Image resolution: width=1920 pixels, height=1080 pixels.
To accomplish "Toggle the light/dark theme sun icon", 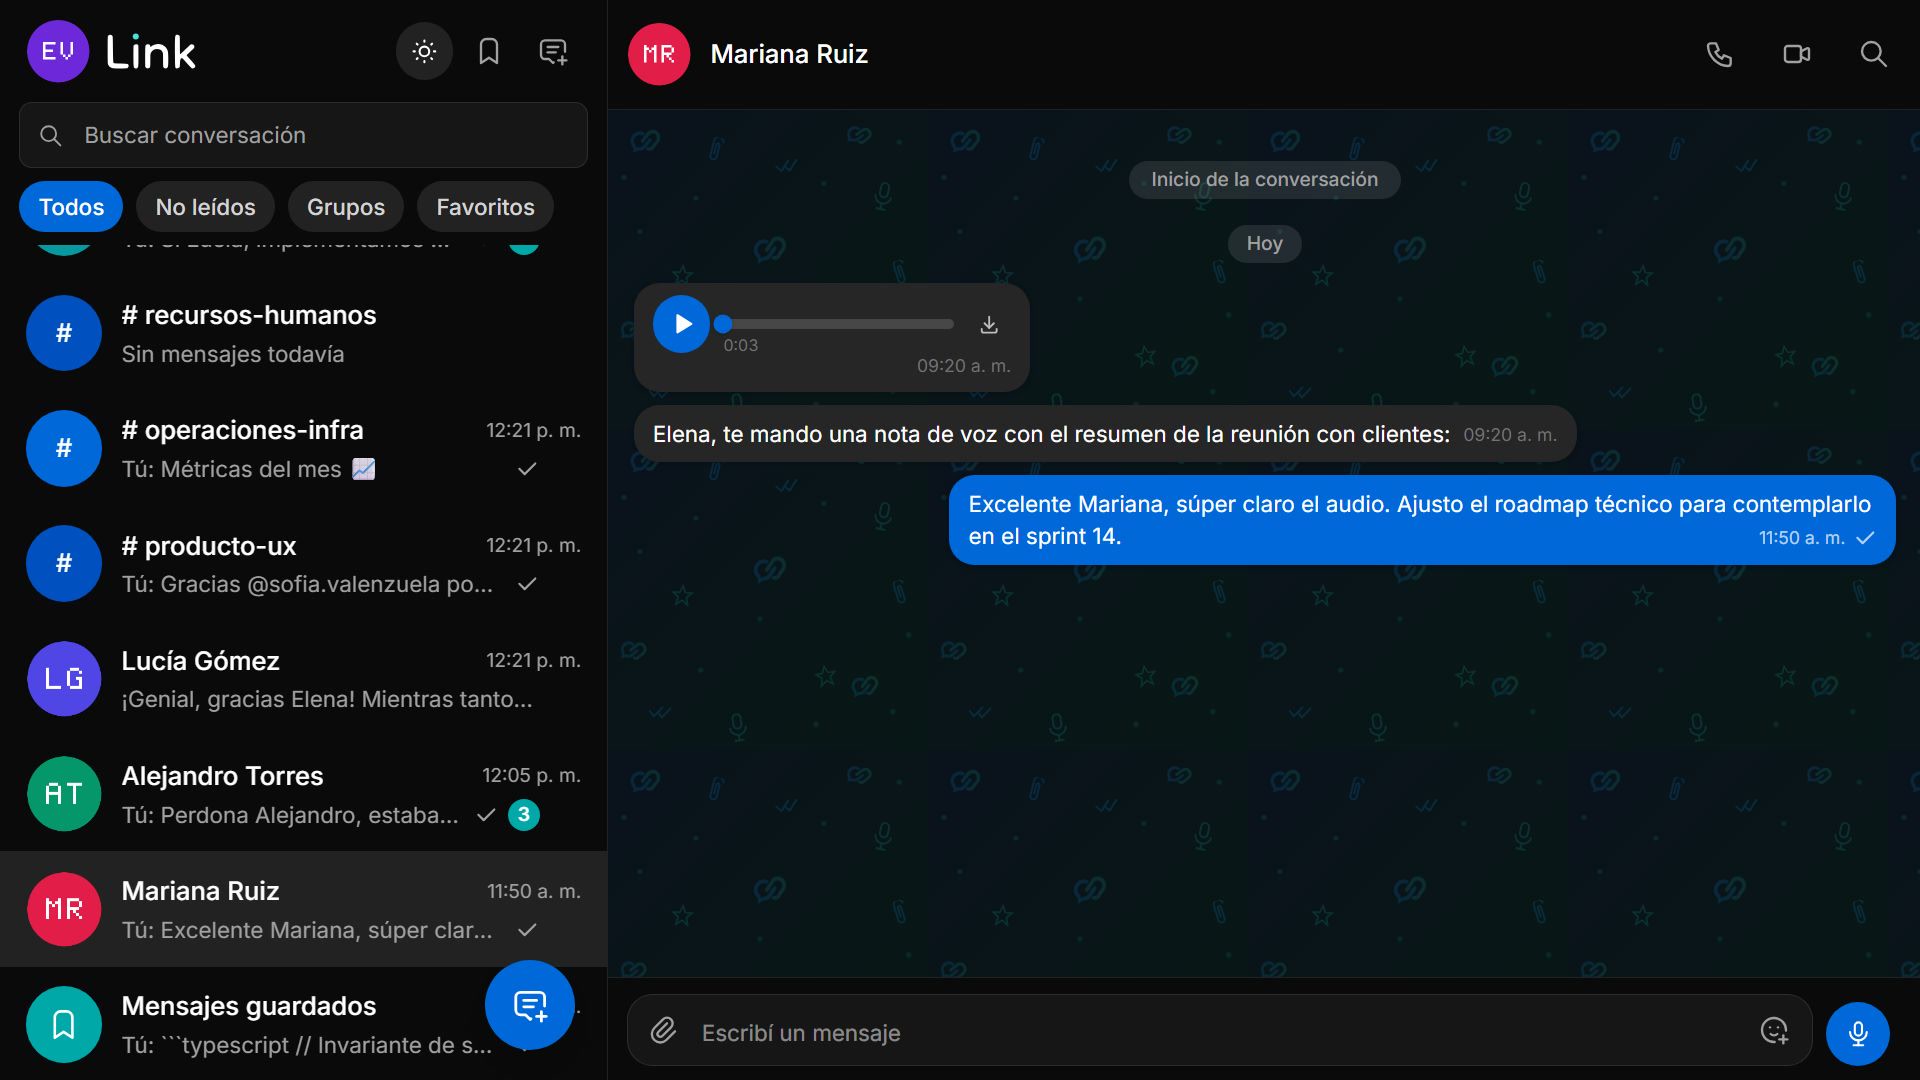I will [x=424, y=52].
